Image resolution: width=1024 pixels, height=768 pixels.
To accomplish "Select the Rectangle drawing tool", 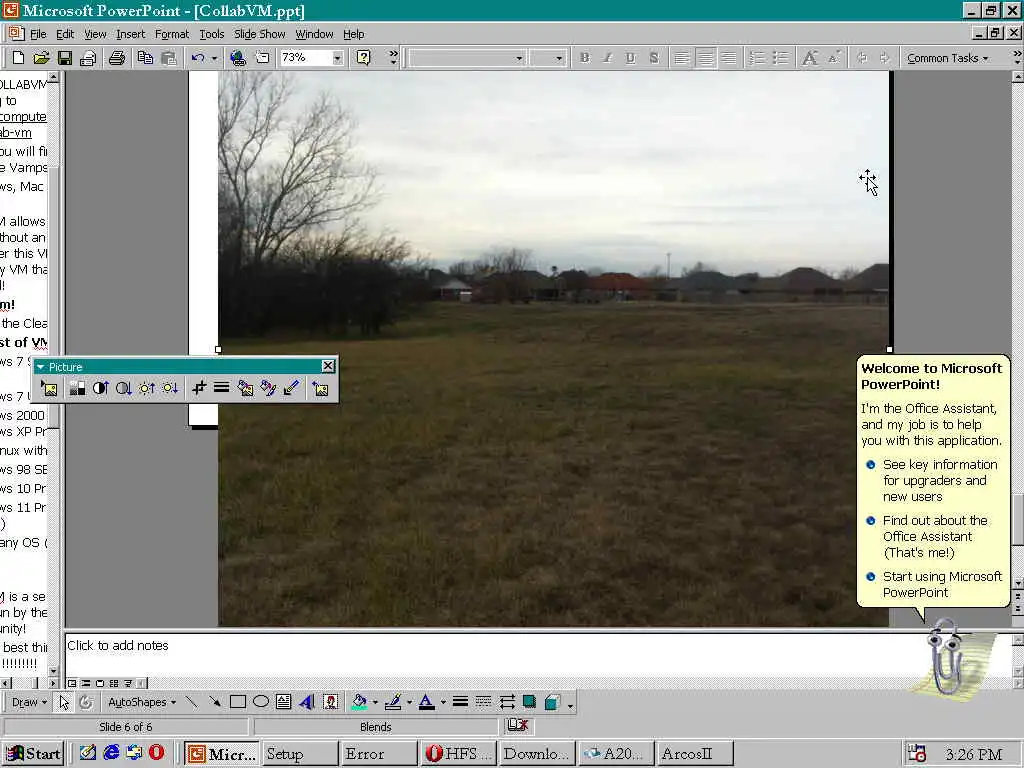I will [238, 702].
